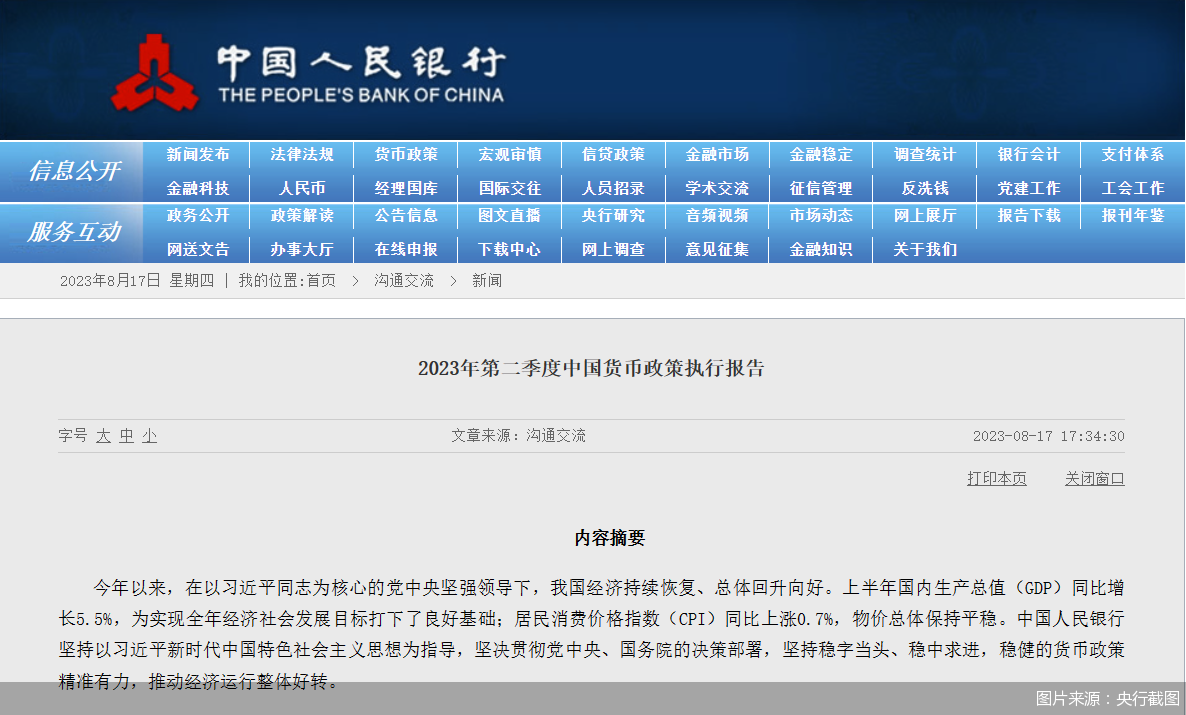This screenshot has width=1186, height=715.
Task: Open the 关于我们 page
Action: [x=924, y=249]
